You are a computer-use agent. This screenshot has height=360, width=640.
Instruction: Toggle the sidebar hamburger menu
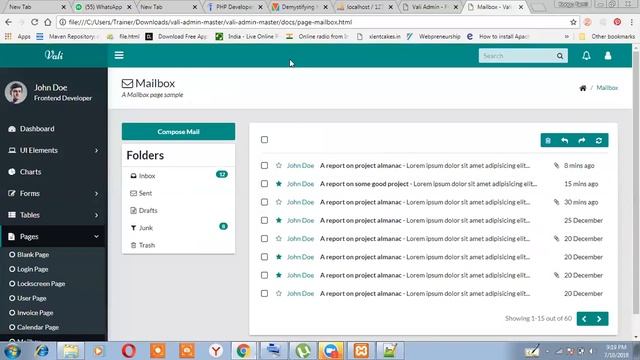point(119,55)
